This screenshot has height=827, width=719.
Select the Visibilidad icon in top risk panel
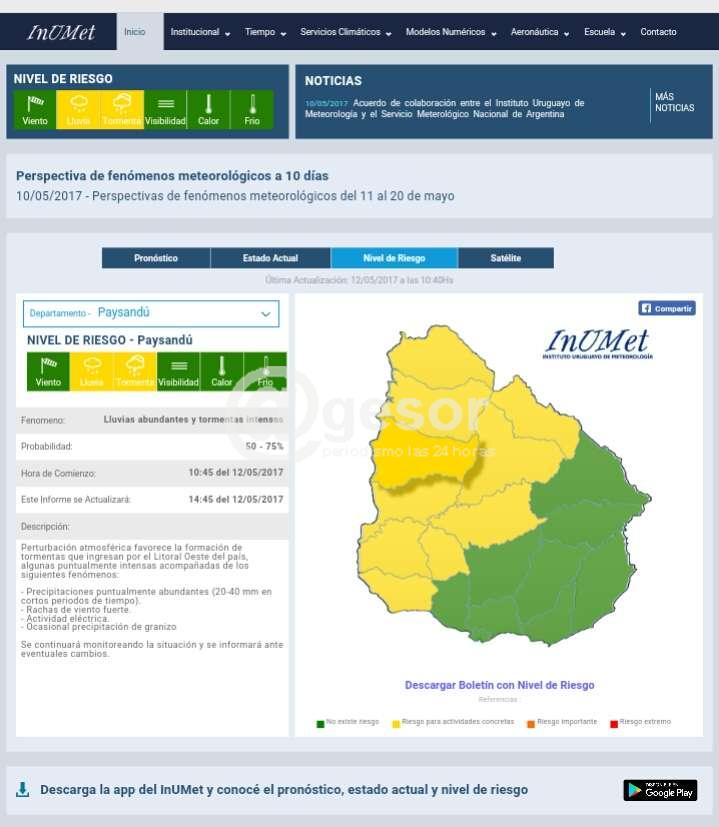[x=165, y=109]
